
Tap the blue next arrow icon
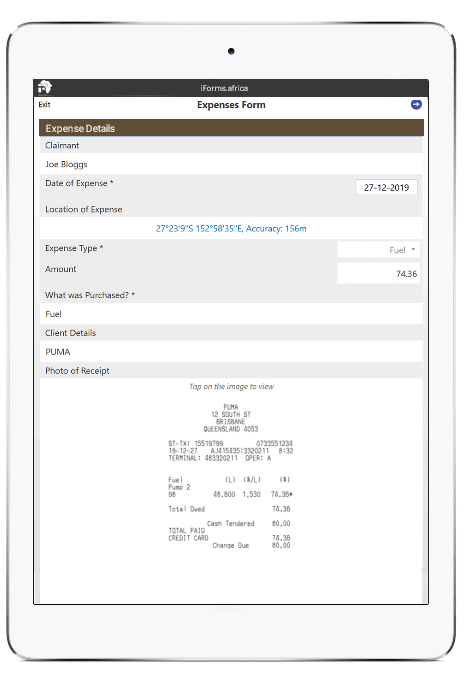click(416, 105)
